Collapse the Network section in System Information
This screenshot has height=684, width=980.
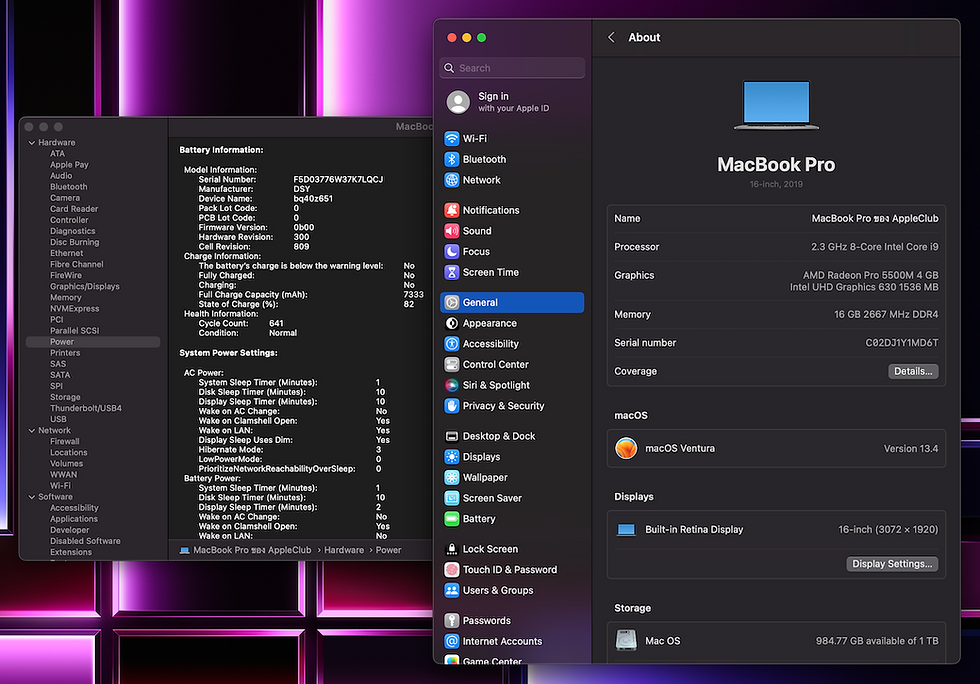tap(31, 430)
